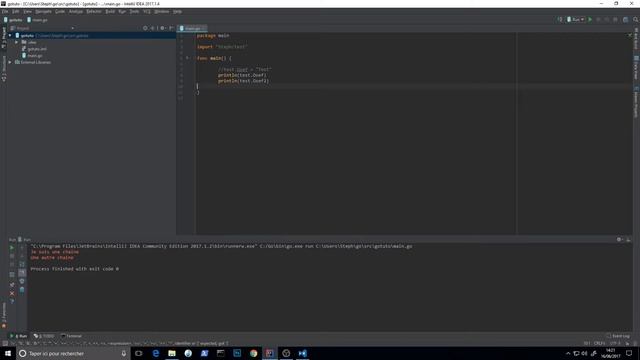Toggle soft-wrap in Run console

(x=22, y=264)
